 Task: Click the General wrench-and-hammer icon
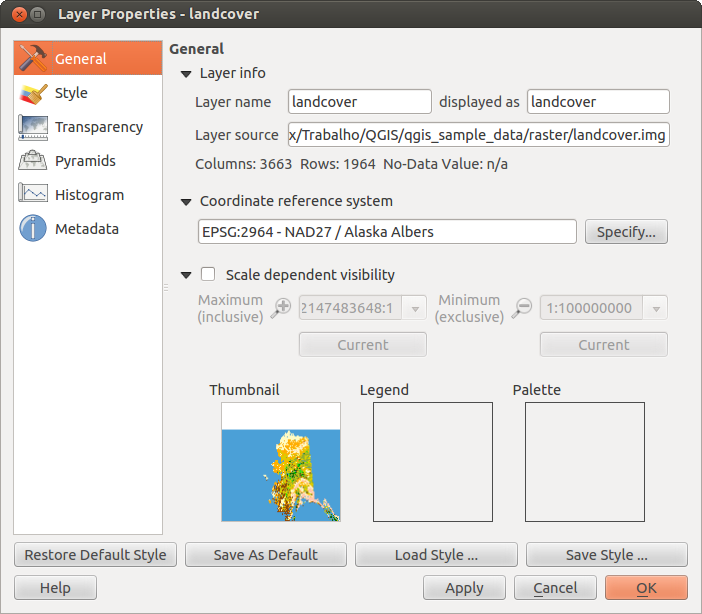[33, 59]
